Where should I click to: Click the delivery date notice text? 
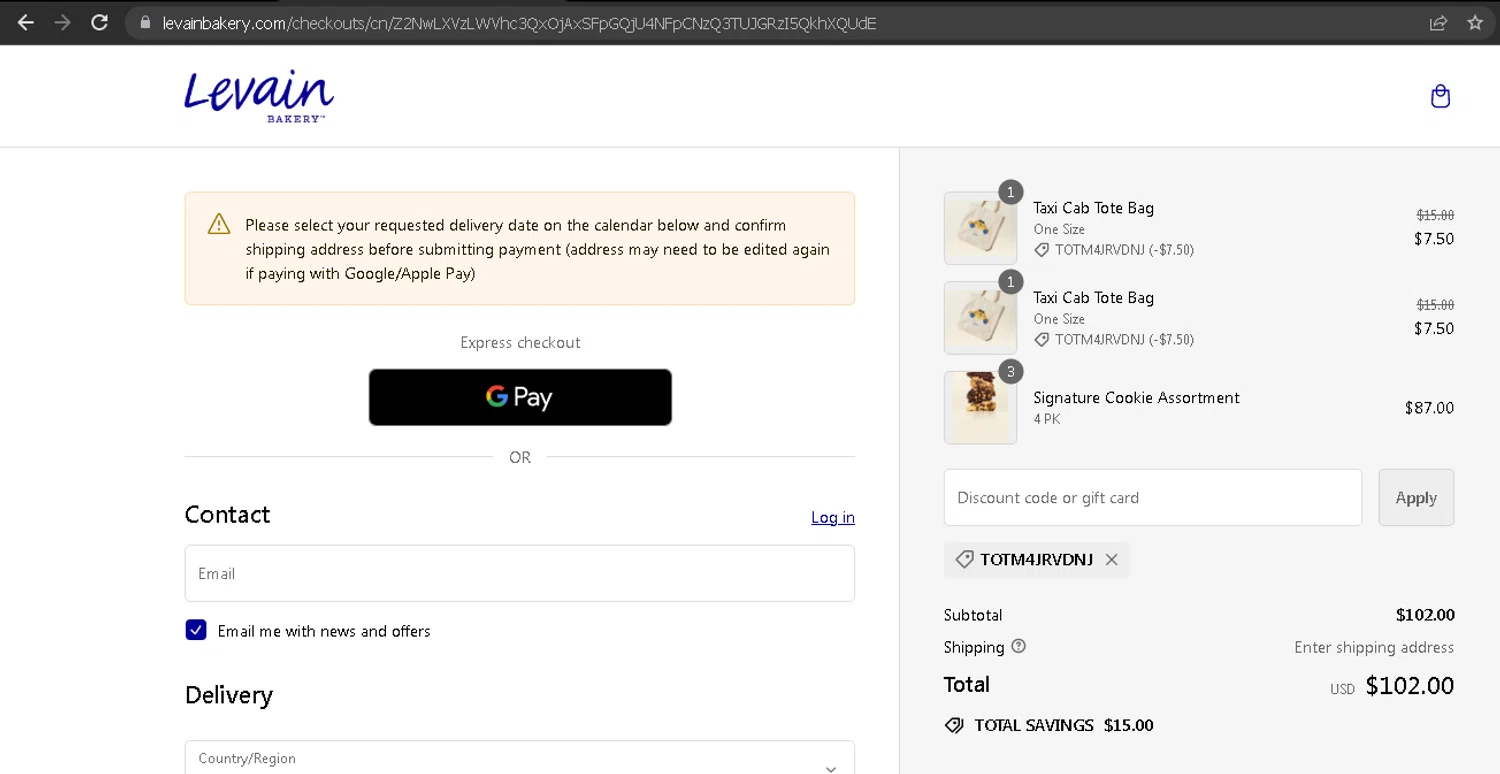coord(538,249)
